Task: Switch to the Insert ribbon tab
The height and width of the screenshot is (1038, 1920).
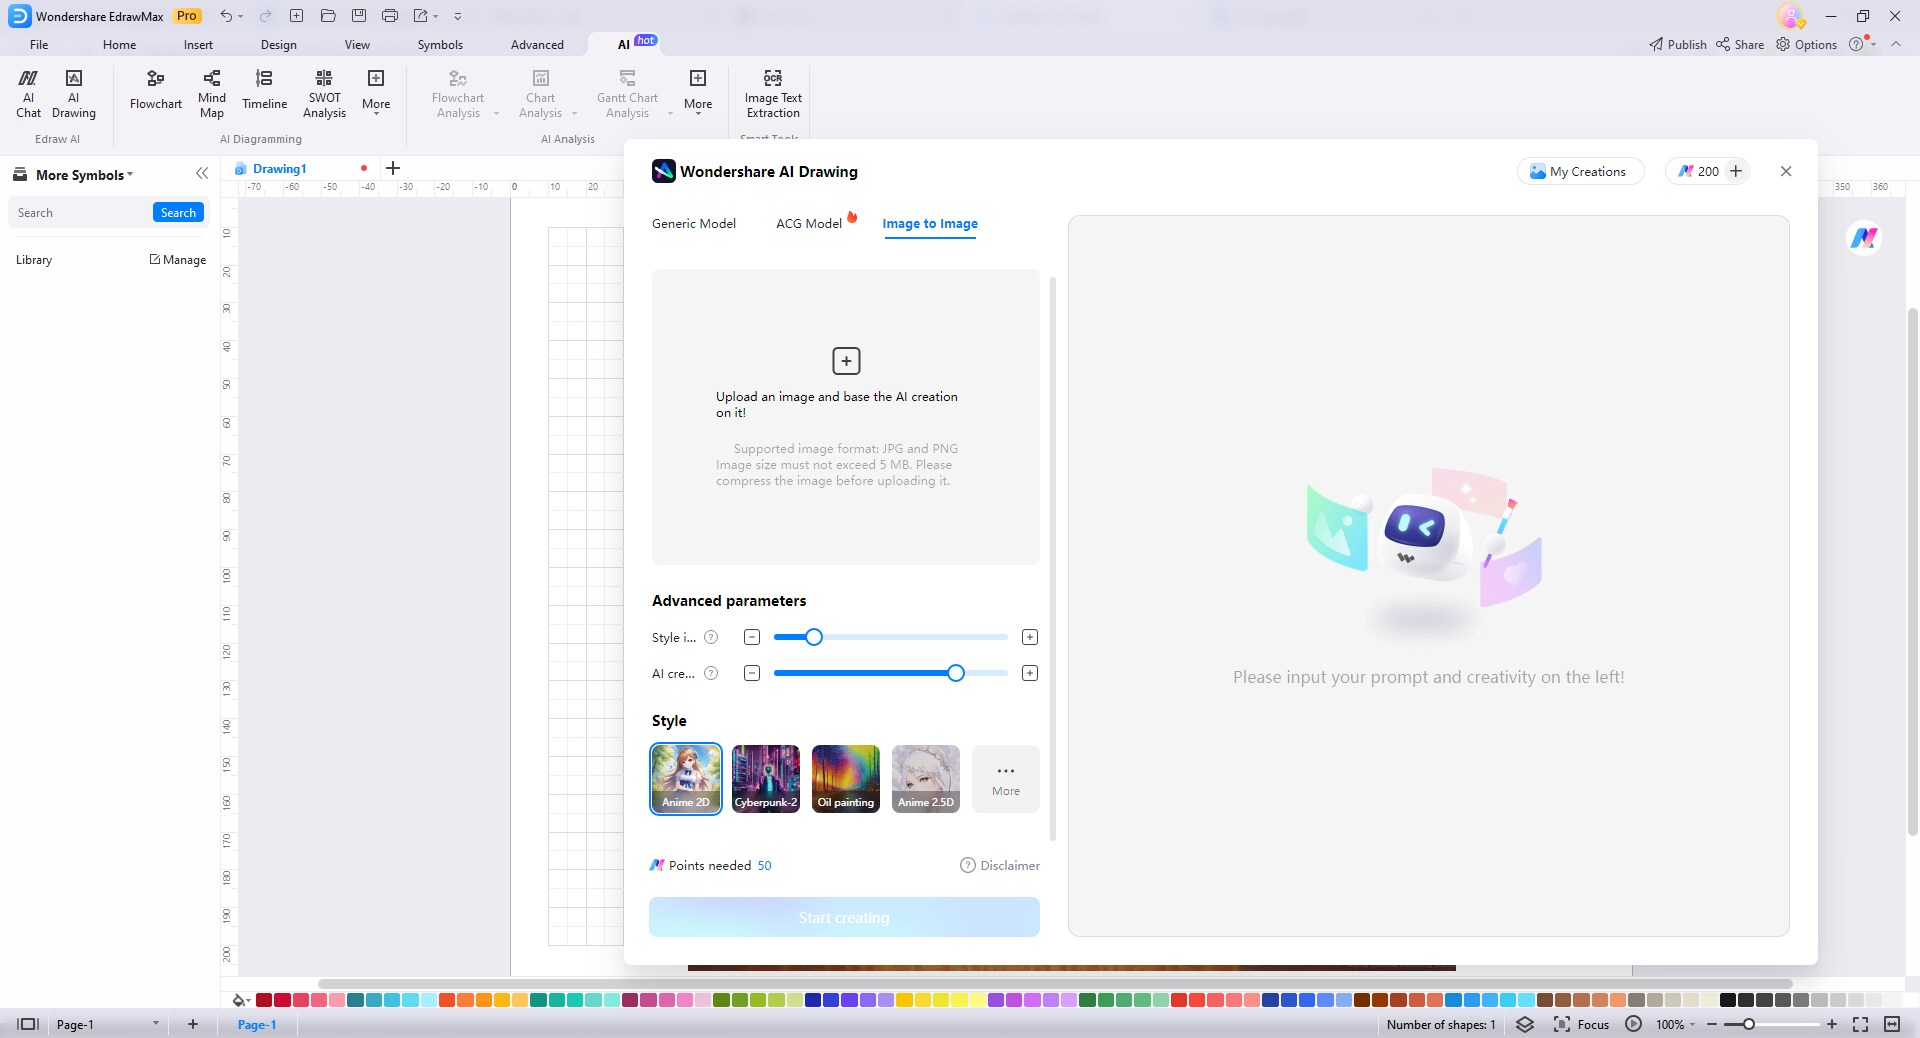Action: coord(198,44)
